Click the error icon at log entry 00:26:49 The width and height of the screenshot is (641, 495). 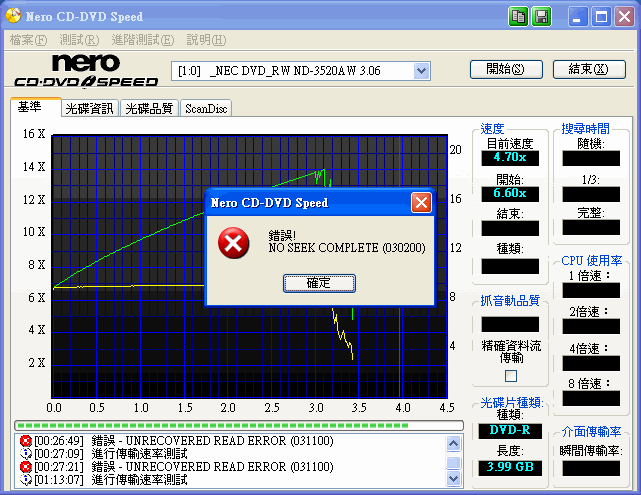click(x=26, y=441)
